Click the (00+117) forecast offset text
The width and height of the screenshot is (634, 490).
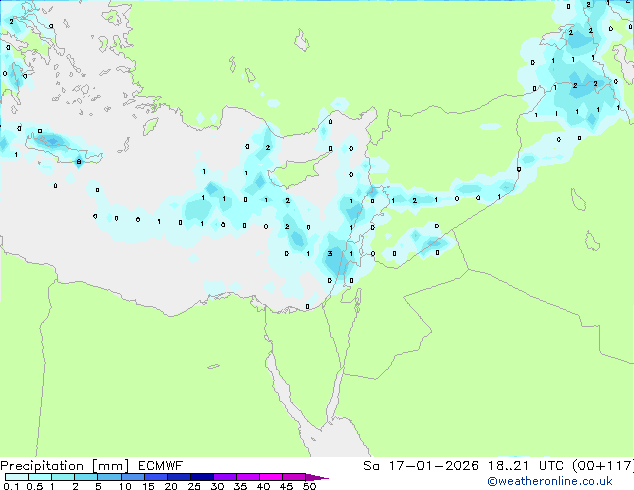(603, 466)
